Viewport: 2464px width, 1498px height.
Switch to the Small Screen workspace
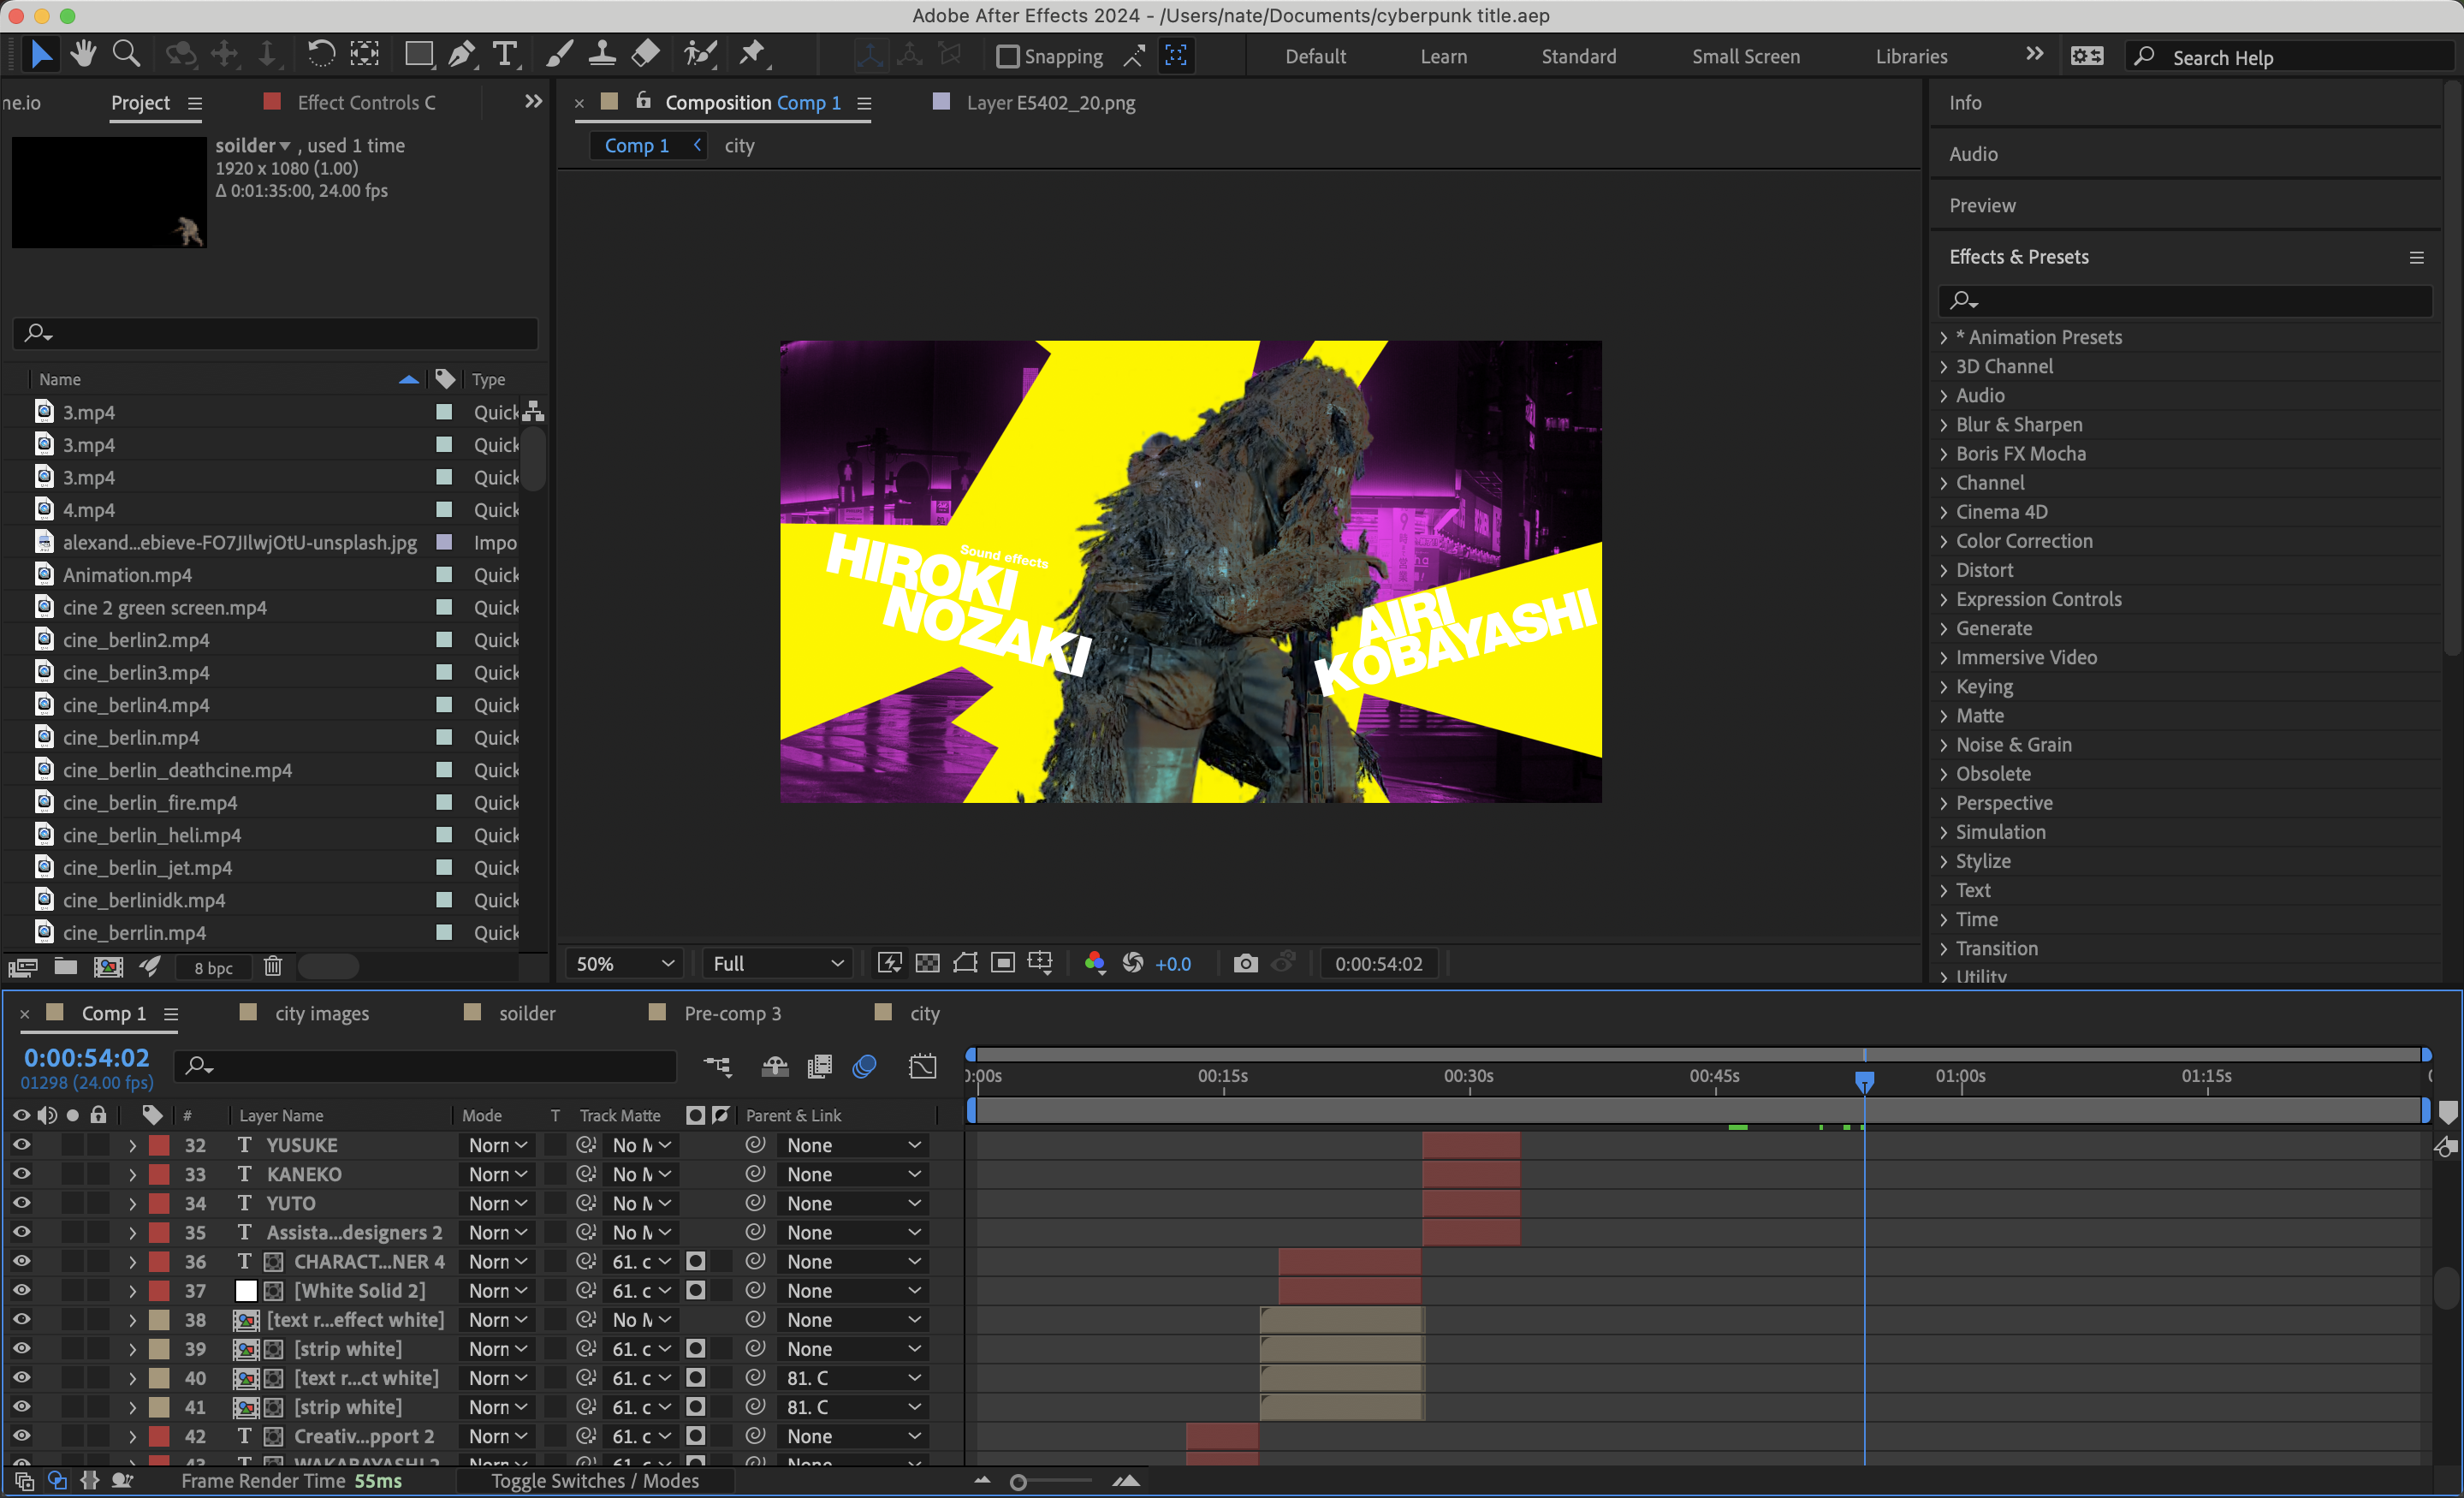(1746, 57)
